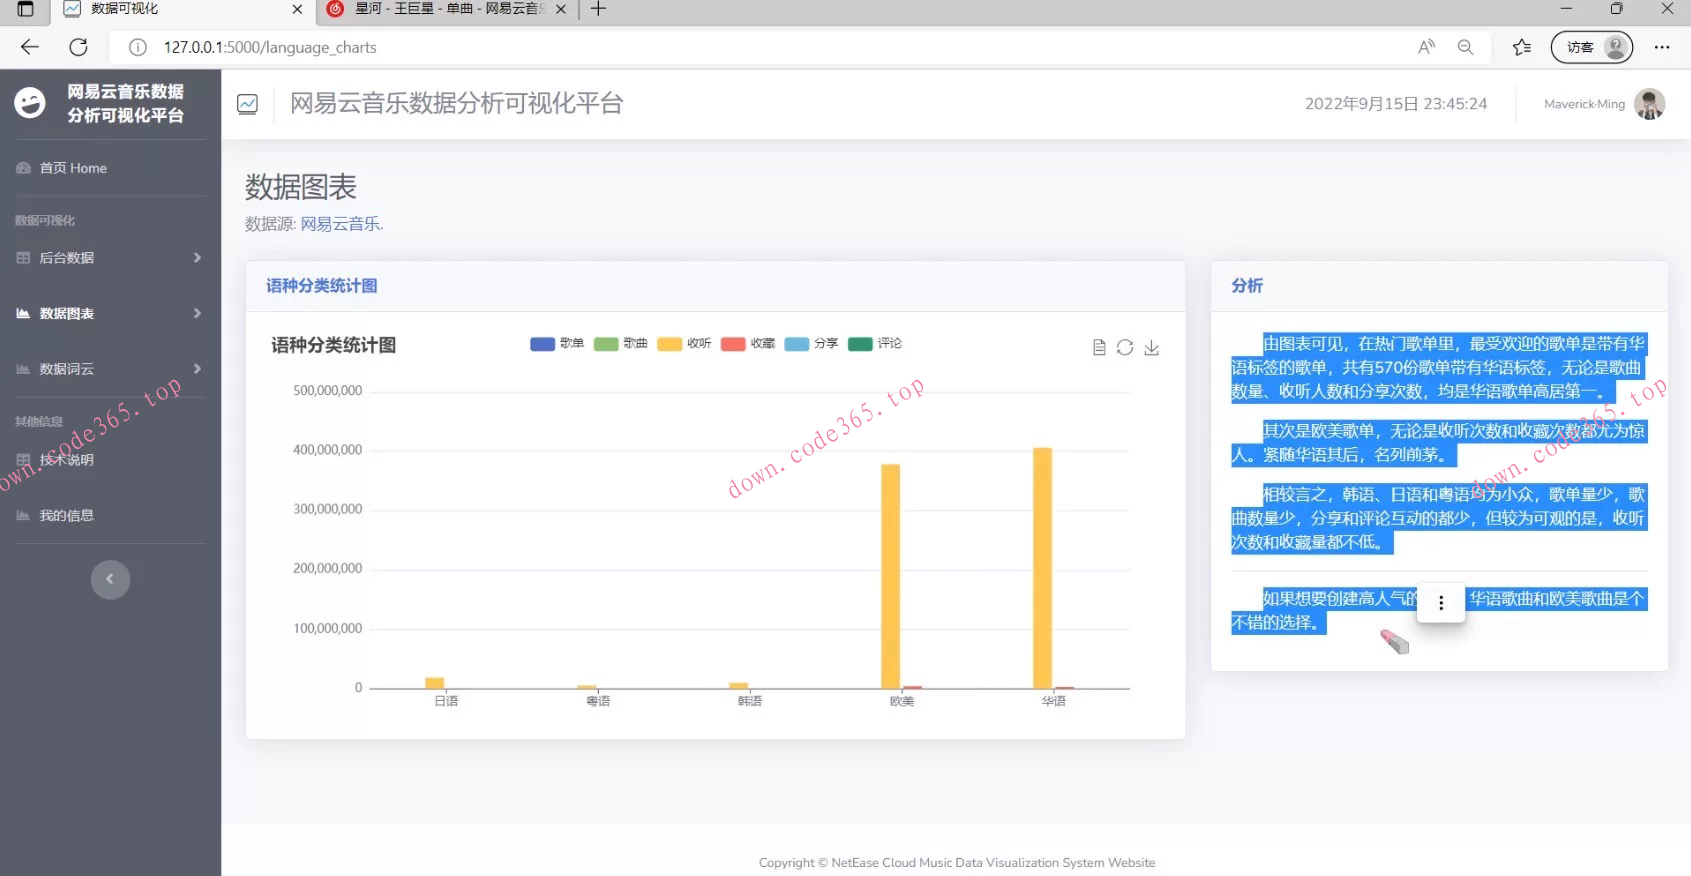Click the header chart logo icon
1691x876 pixels.
pyautogui.click(x=247, y=104)
